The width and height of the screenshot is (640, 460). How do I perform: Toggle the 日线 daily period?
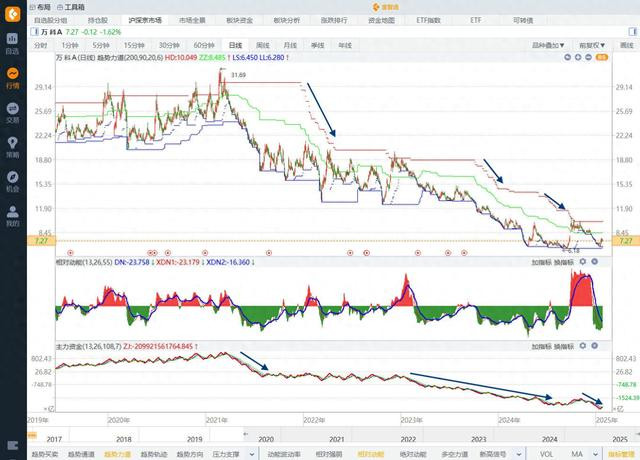234,46
